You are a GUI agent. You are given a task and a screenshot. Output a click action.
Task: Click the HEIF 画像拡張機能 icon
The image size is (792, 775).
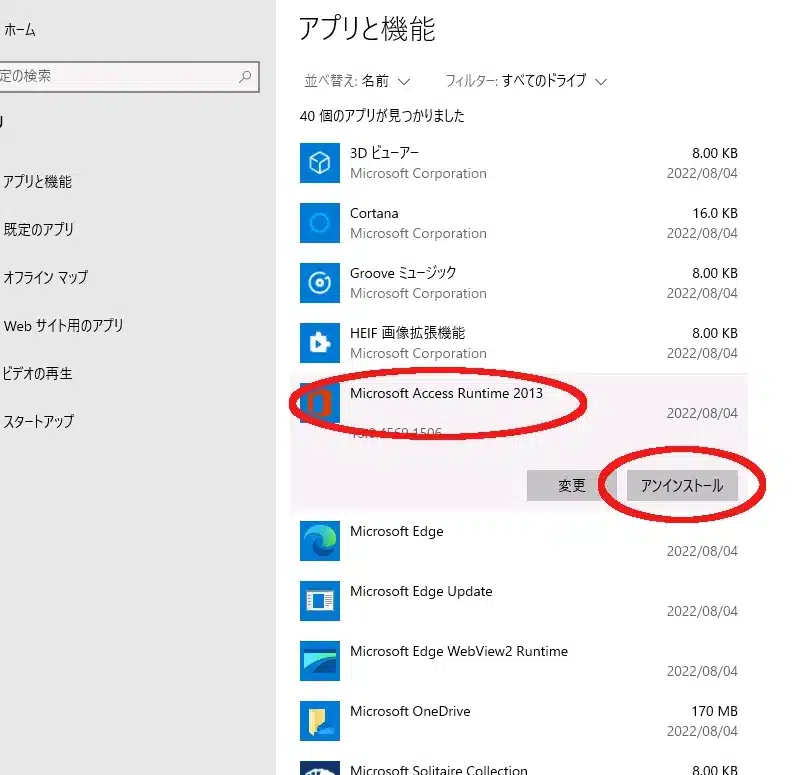coord(320,343)
